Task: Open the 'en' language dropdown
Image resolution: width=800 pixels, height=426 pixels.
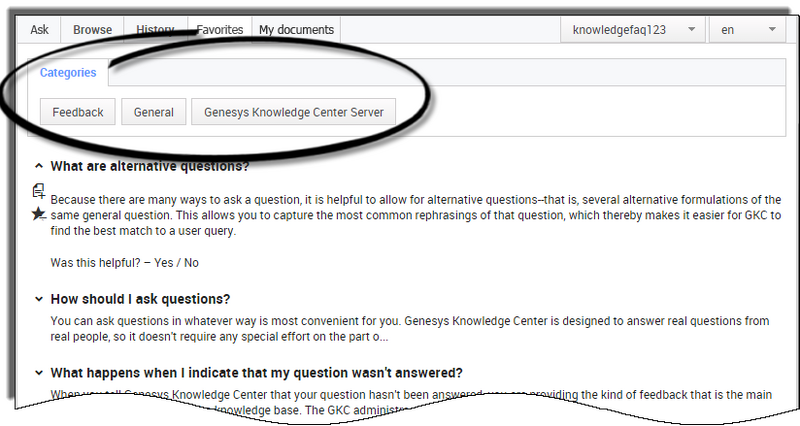Action: point(748,30)
